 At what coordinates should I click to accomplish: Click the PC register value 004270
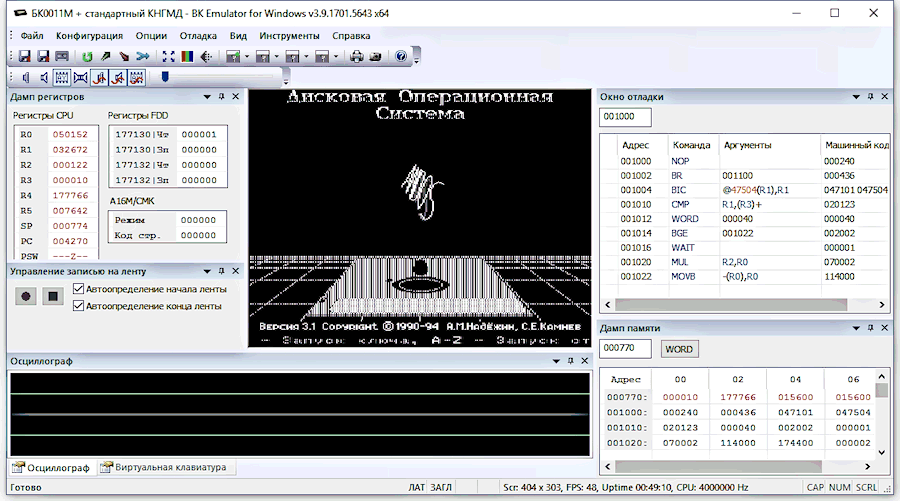point(70,242)
